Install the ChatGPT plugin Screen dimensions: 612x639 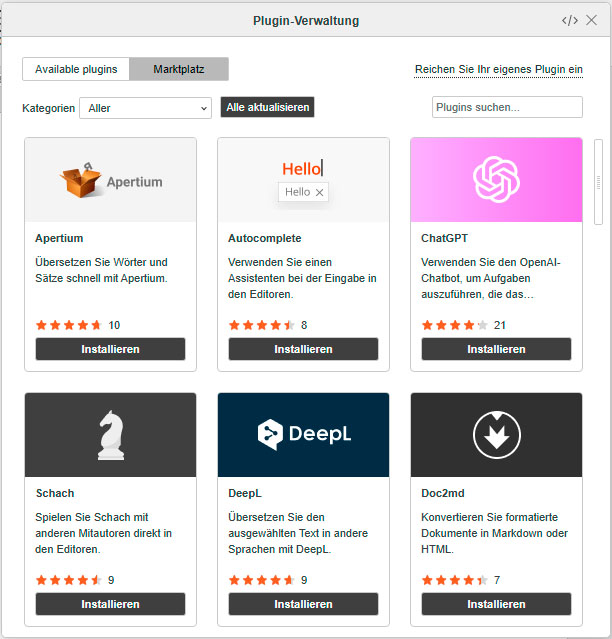pyautogui.click(x=496, y=349)
